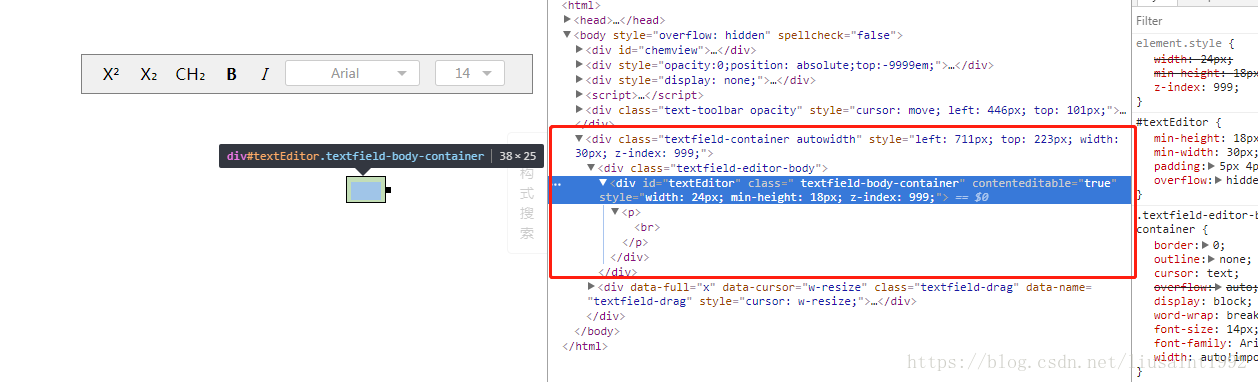The width and height of the screenshot is (1258, 382).
Task: Expand the head element node
Action: click(x=567, y=20)
